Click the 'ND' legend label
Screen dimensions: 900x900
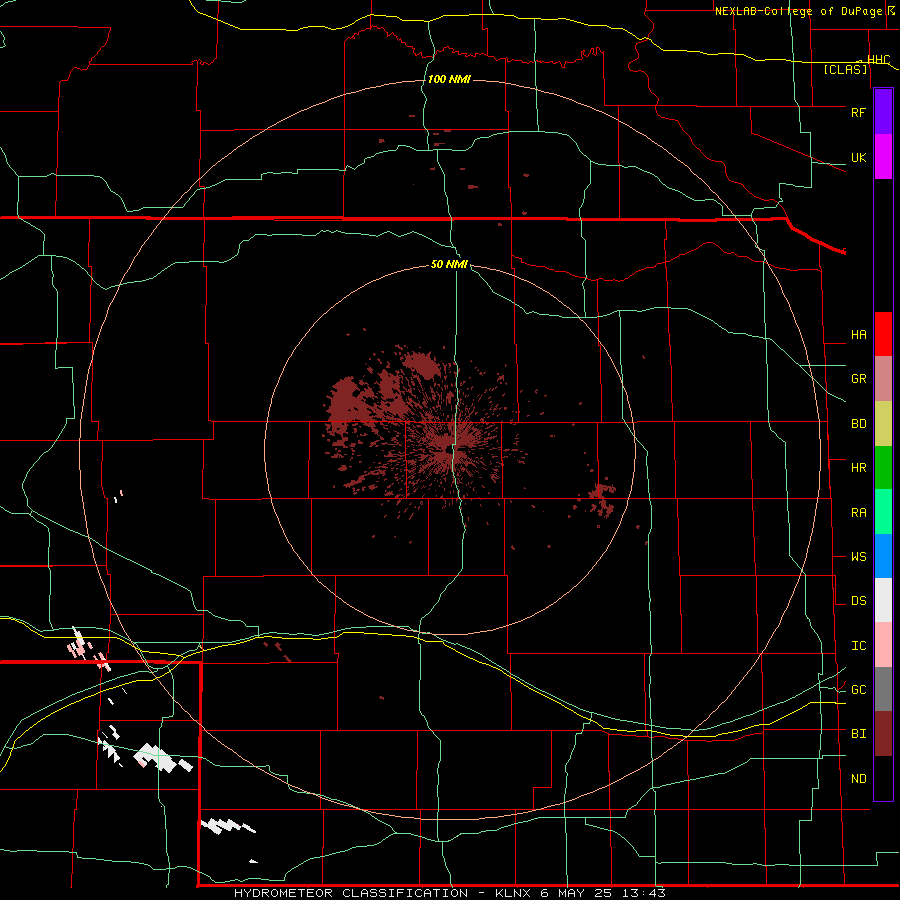[858, 779]
